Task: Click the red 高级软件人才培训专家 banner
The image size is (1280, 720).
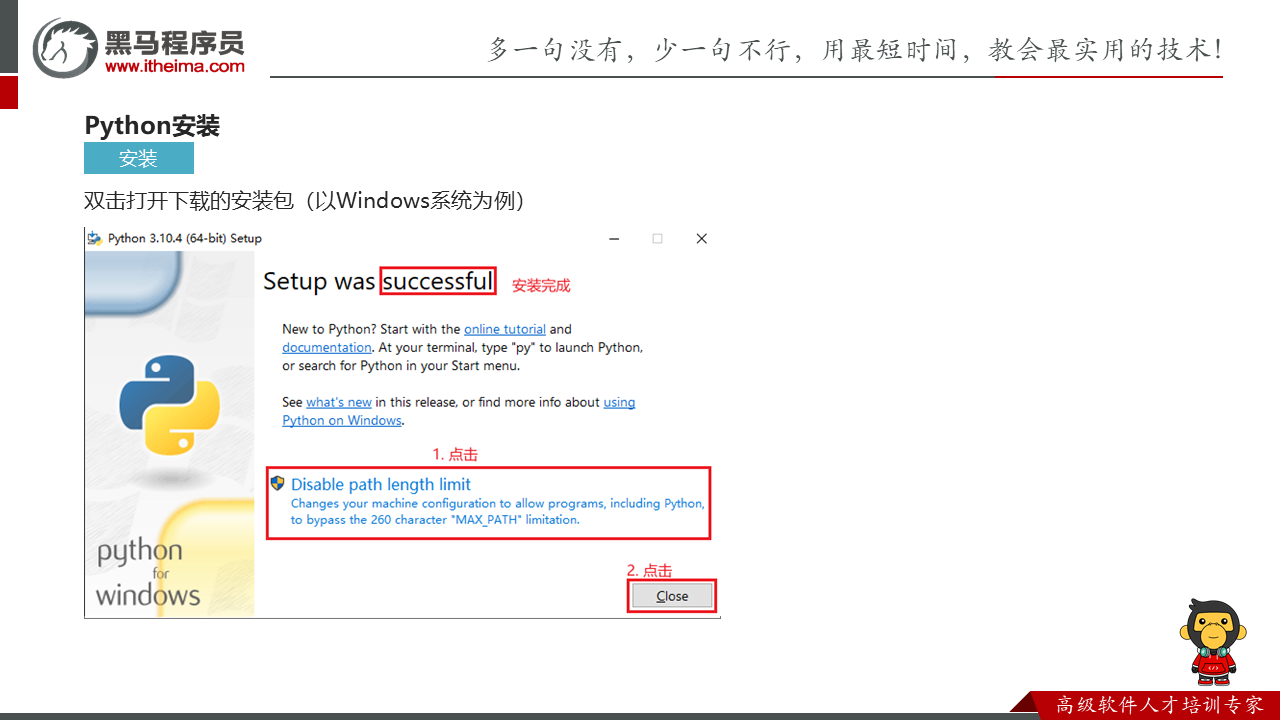Action: point(1159,705)
